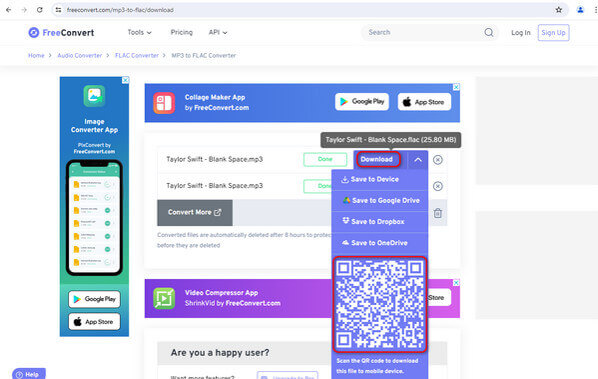
Task: Open Google Play in the Collage Maker banner
Action: 362,102
